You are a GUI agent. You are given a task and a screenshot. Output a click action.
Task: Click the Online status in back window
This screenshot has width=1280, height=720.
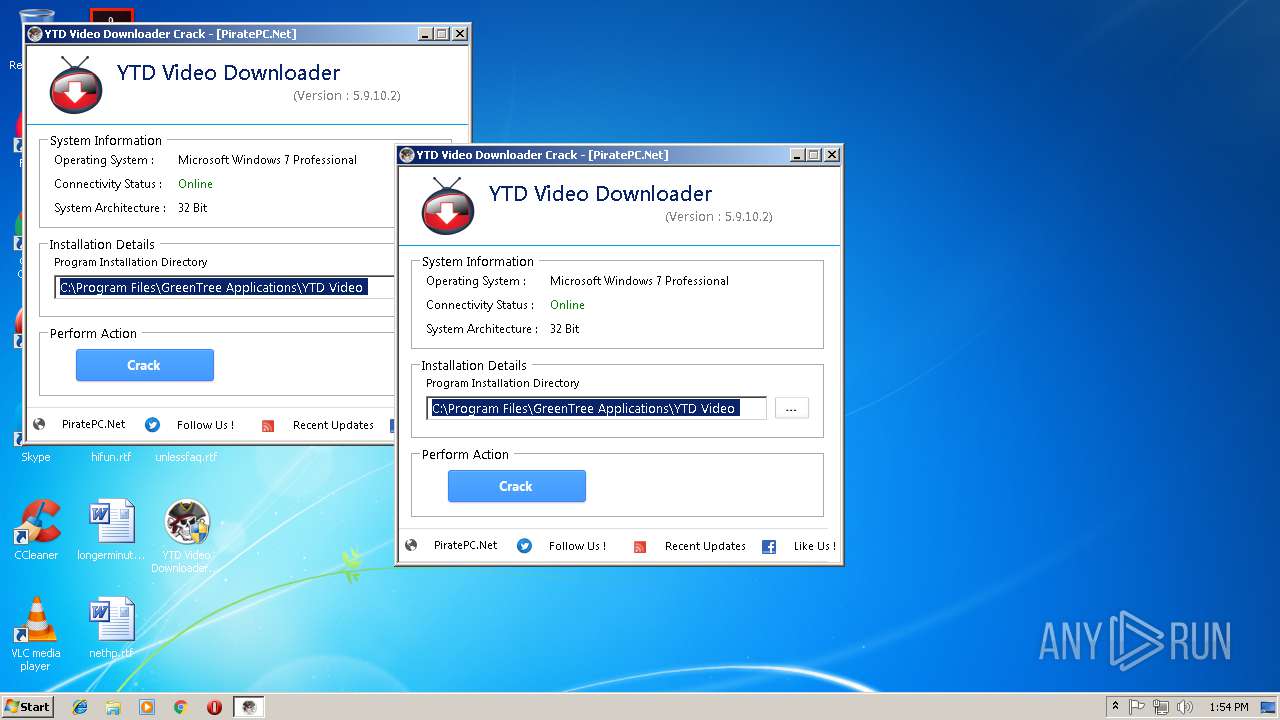[x=195, y=184]
